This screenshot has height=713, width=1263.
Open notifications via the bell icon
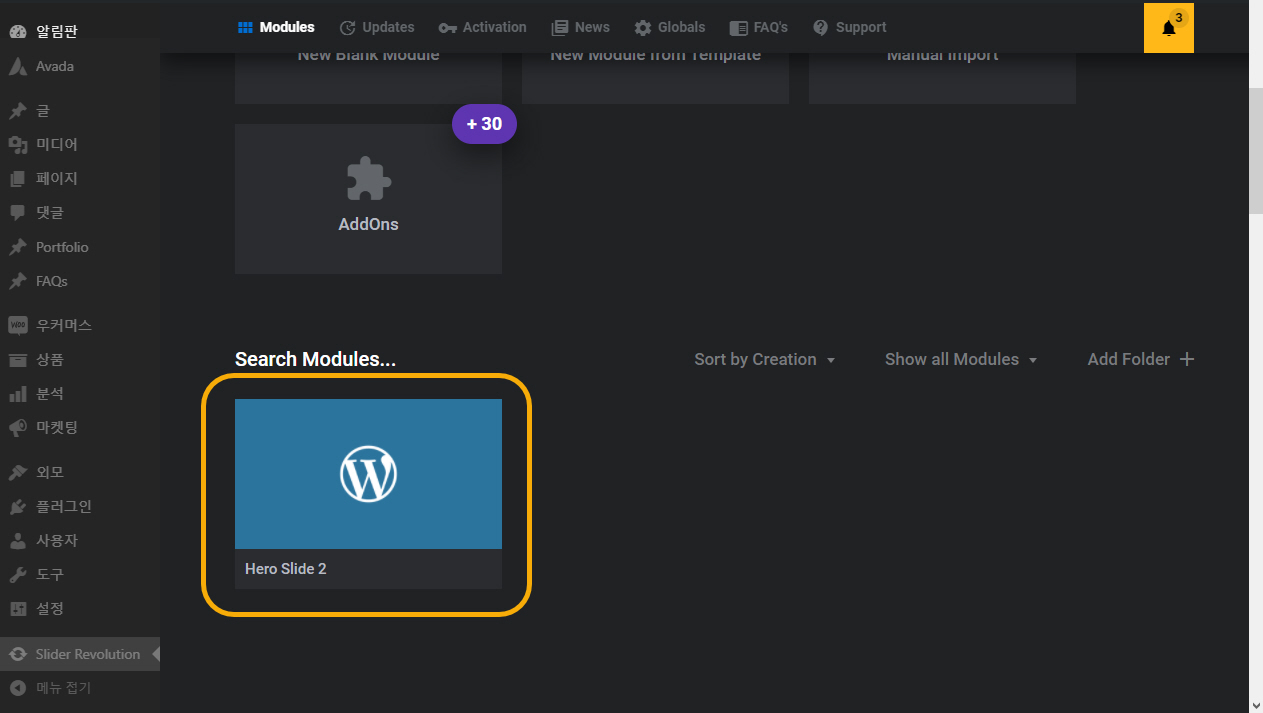[1169, 28]
